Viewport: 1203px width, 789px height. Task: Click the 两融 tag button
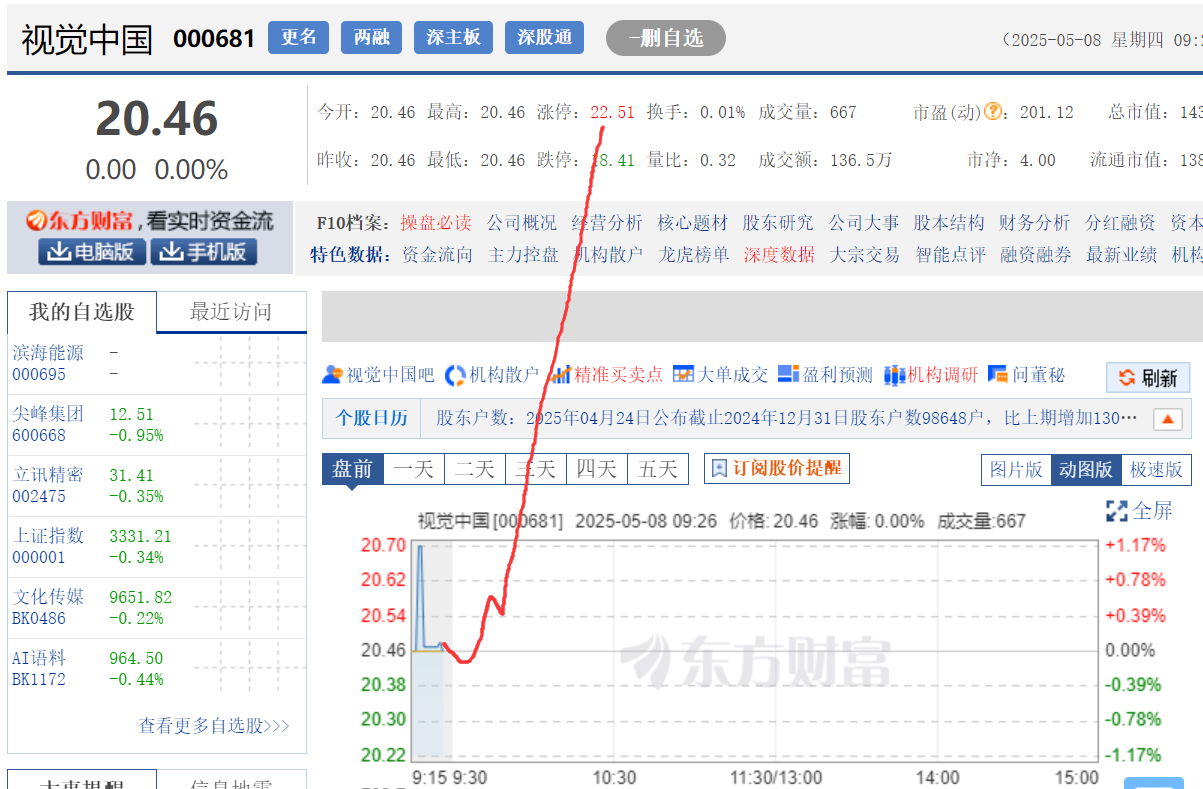[371, 37]
